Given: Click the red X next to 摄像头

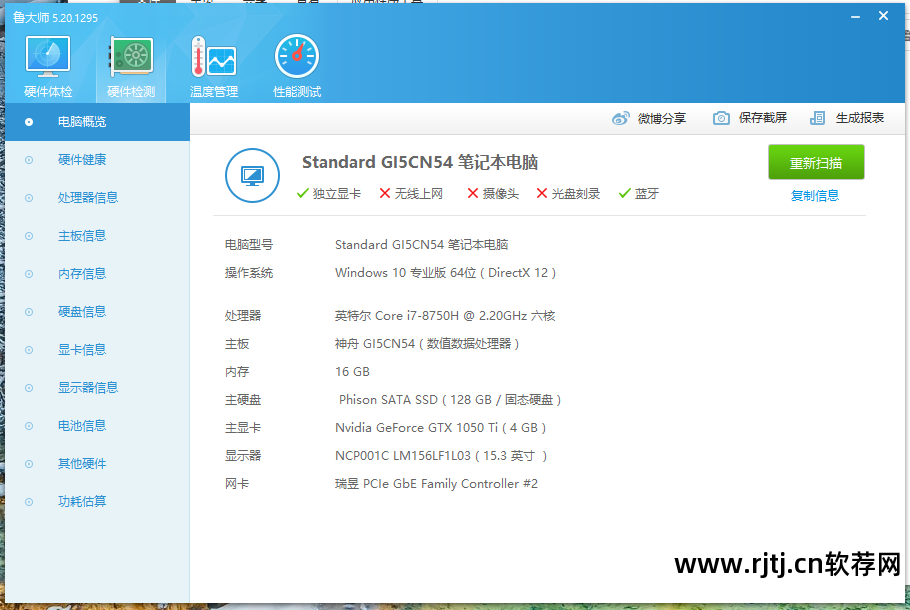Looking at the screenshot, I should (472, 193).
